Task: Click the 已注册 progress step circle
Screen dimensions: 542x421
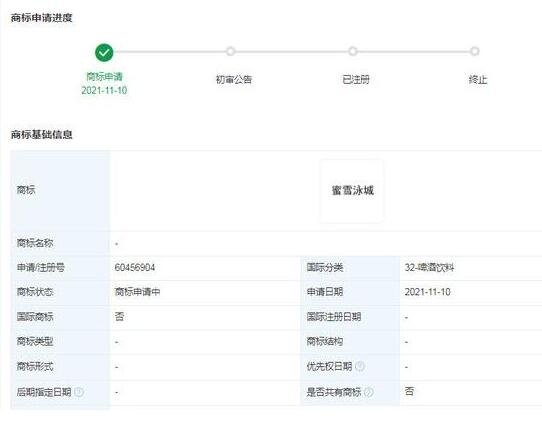Action: pos(353,52)
